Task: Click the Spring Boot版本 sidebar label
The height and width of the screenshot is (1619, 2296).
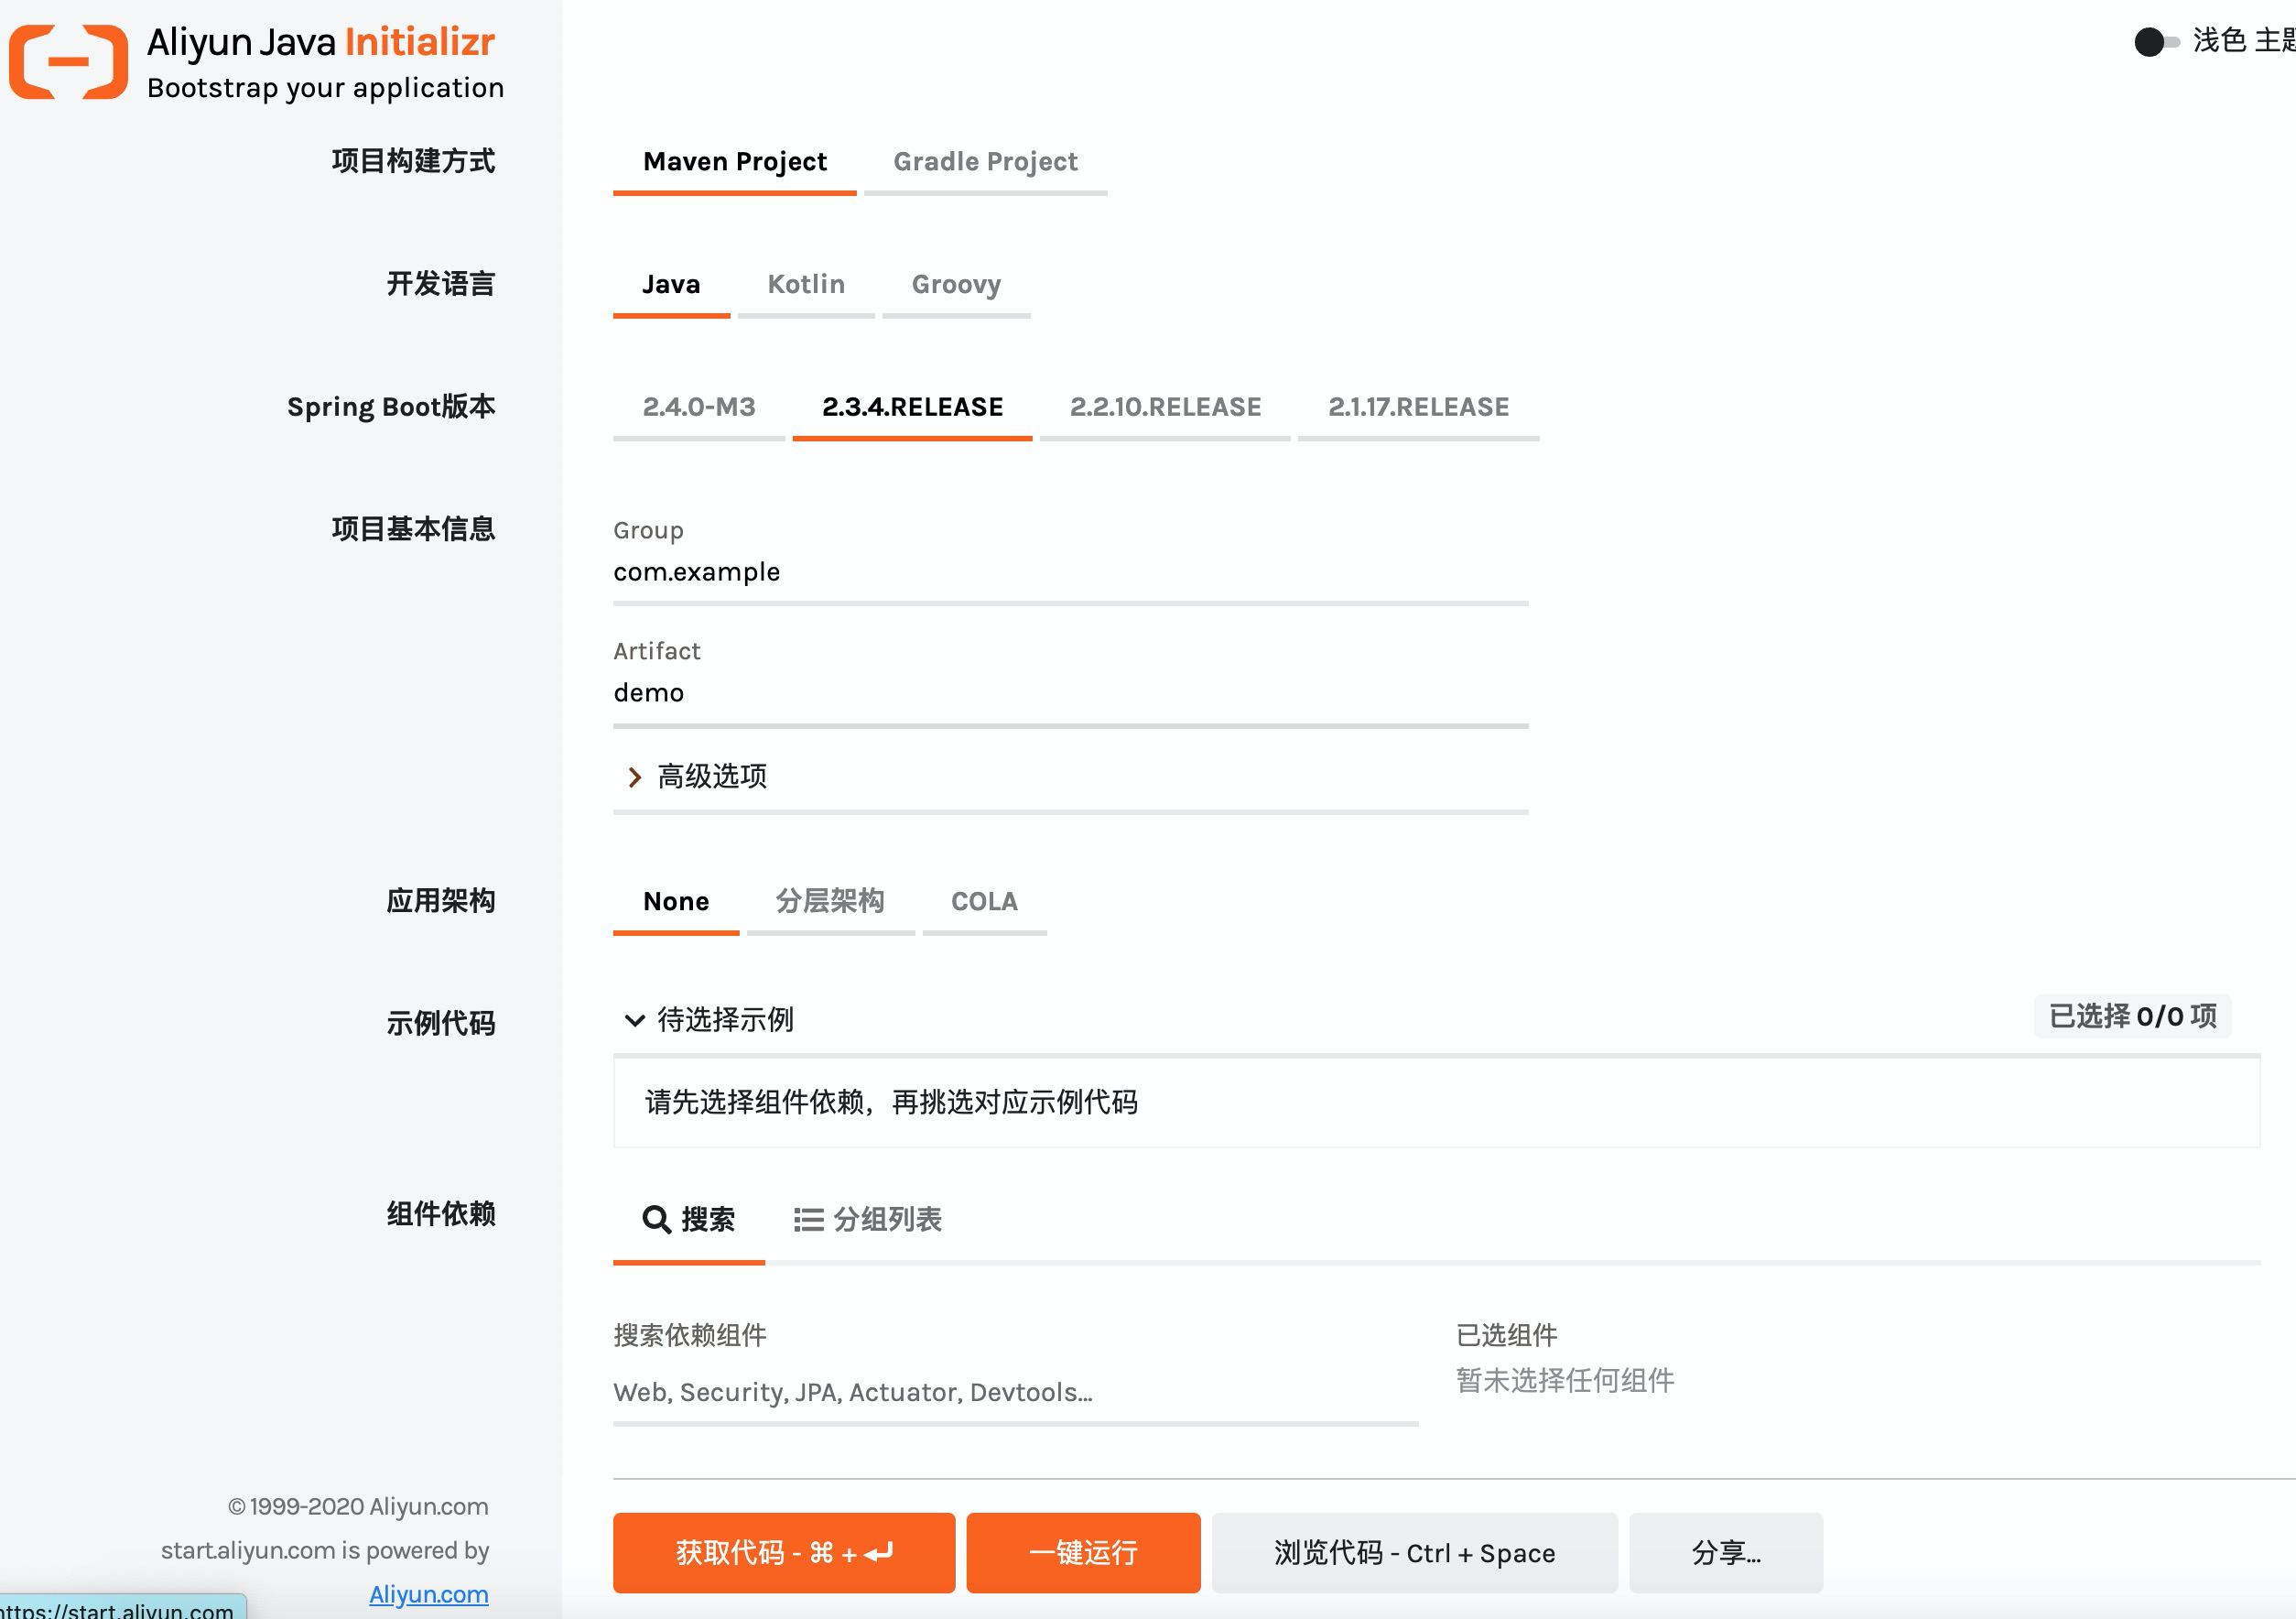Action: (x=391, y=407)
